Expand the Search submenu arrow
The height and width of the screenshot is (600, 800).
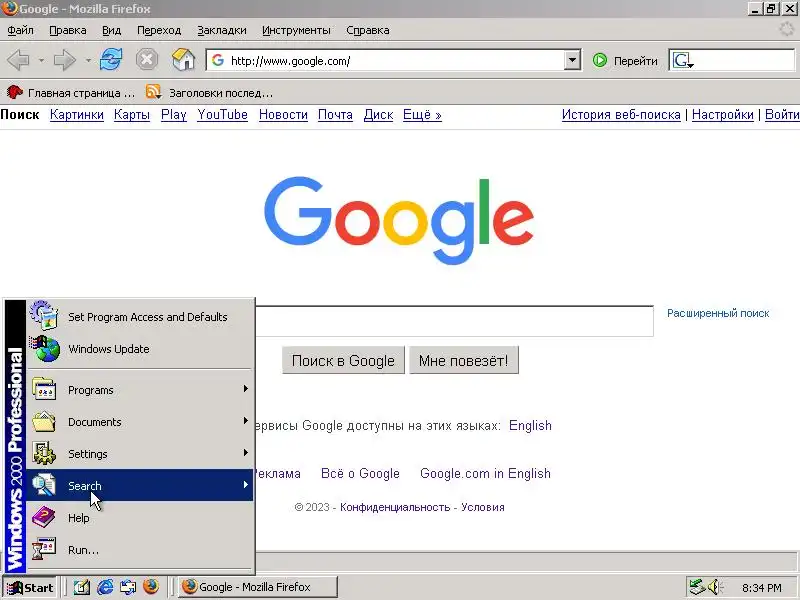pyautogui.click(x=245, y=484)
